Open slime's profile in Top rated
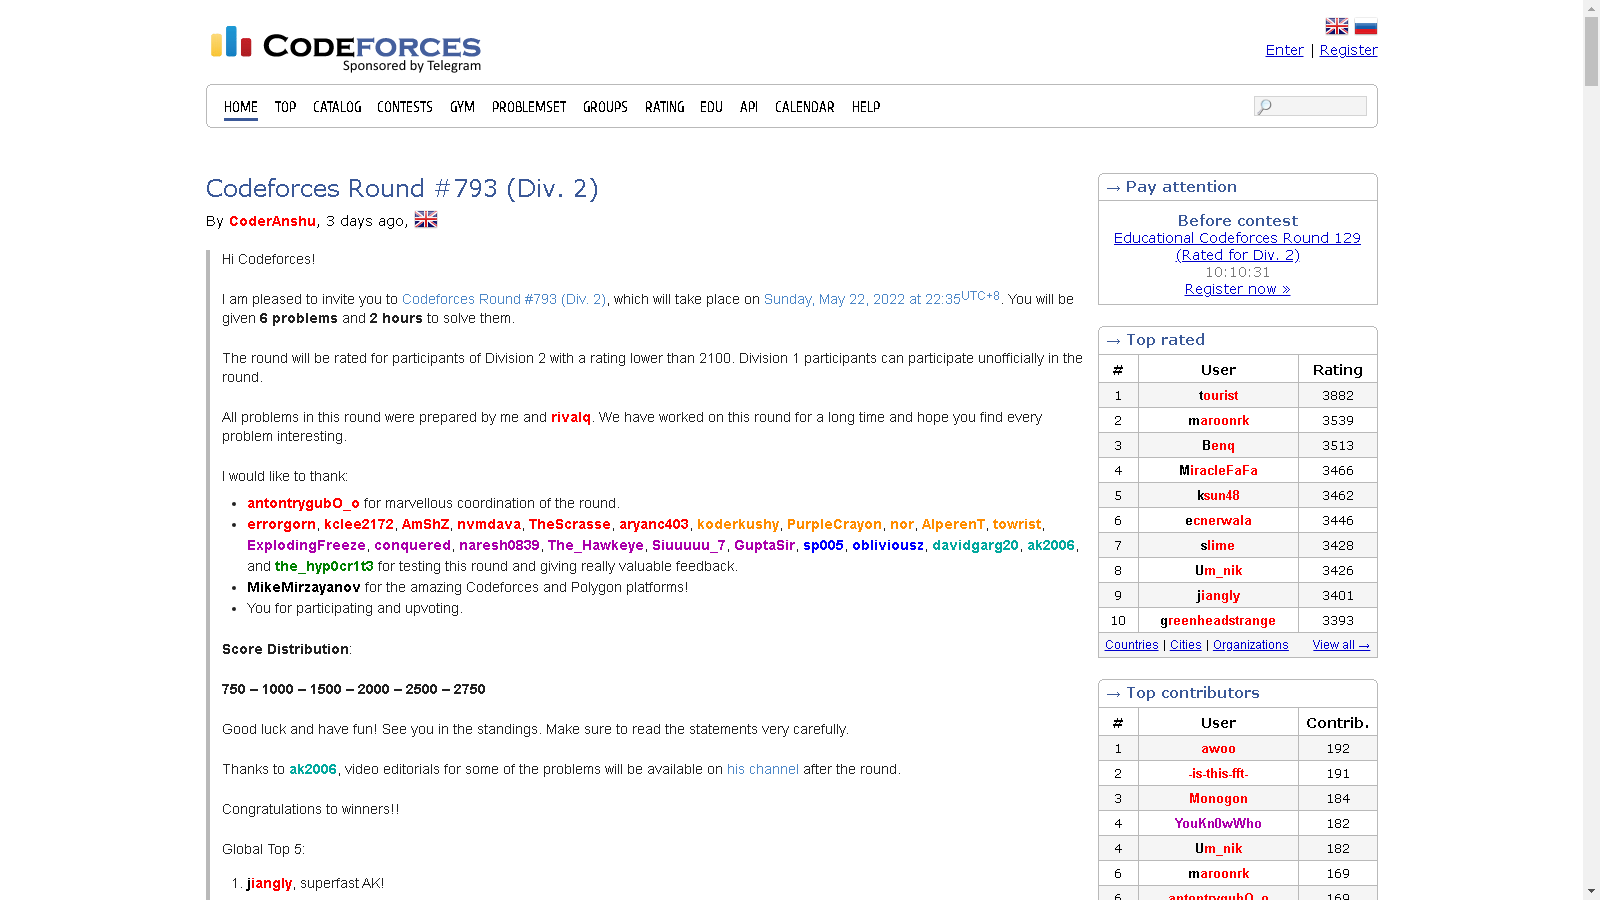This screenshot has width=1600, height=900. pyautogui.click(x=1218, y=545)
